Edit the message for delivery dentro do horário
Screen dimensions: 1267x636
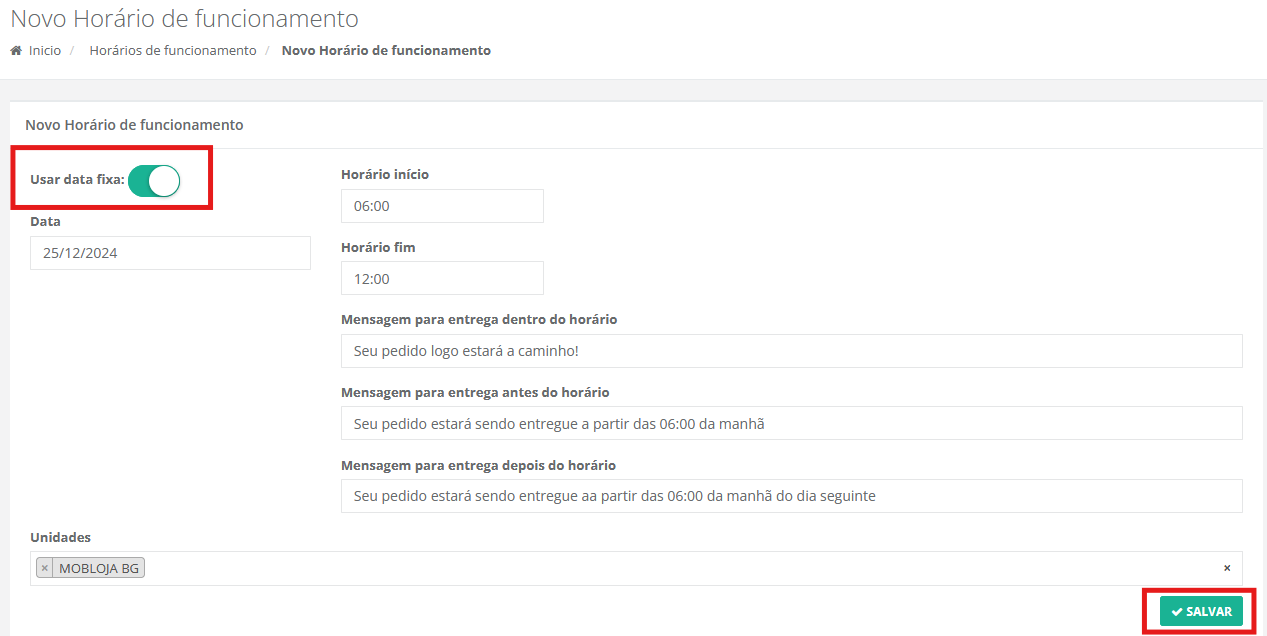790,351
